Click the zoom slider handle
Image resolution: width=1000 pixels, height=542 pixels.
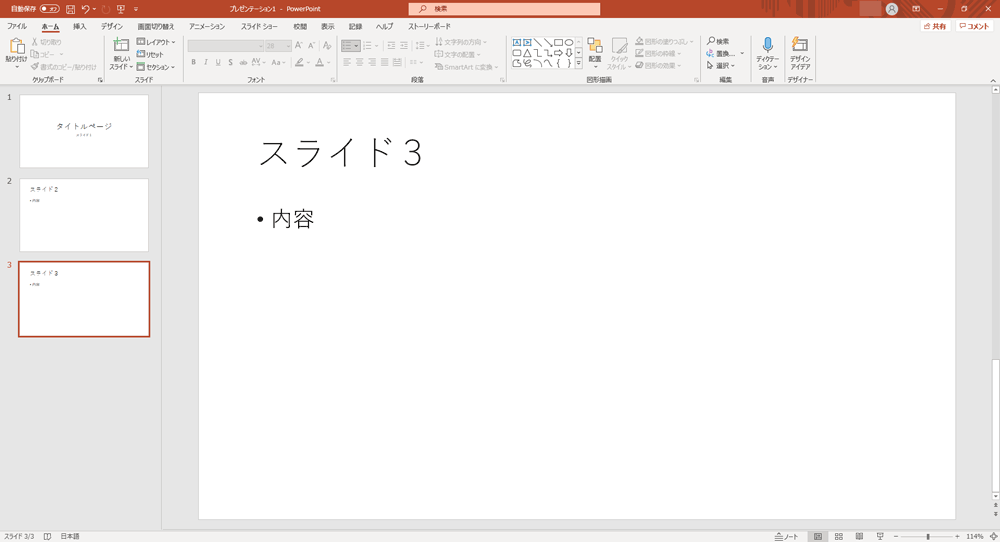(928, 536)
